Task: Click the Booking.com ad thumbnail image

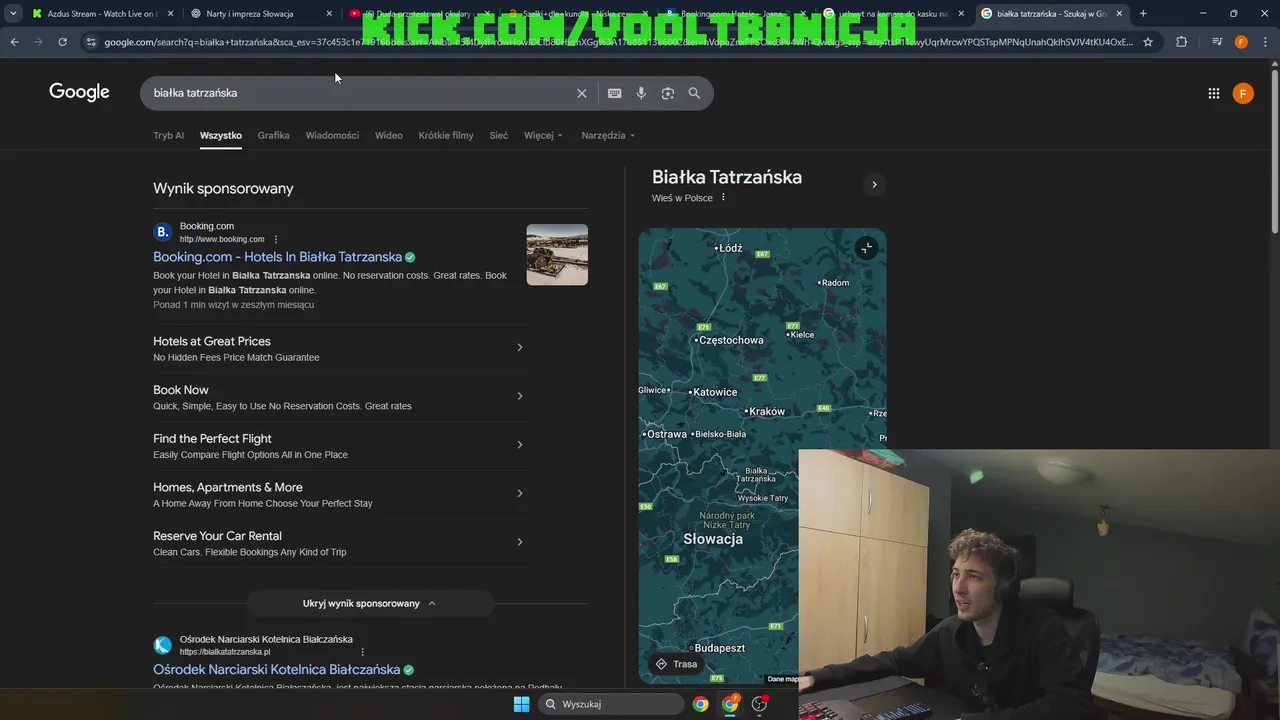Action: 557,254
